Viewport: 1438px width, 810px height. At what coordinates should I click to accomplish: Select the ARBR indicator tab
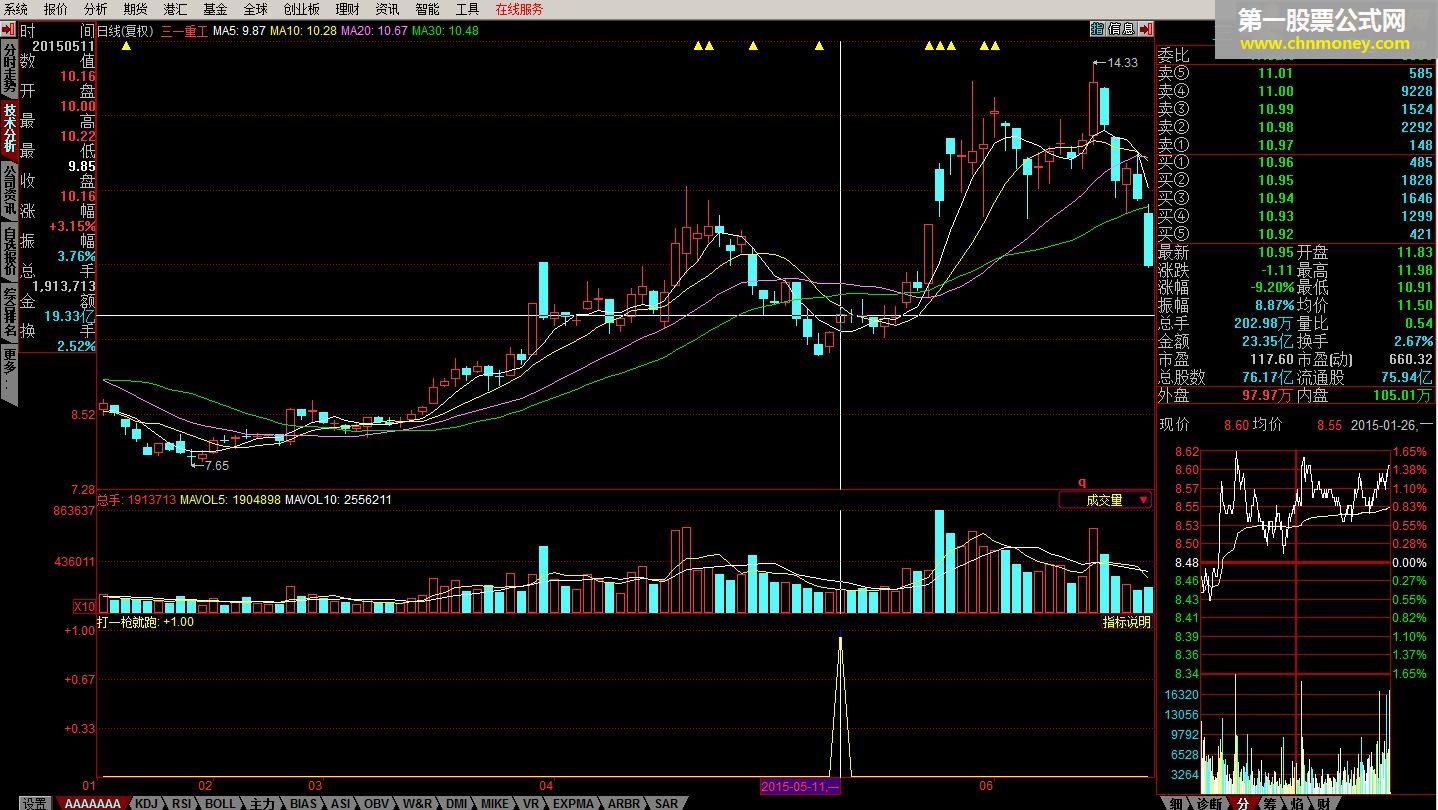point(624,803)
